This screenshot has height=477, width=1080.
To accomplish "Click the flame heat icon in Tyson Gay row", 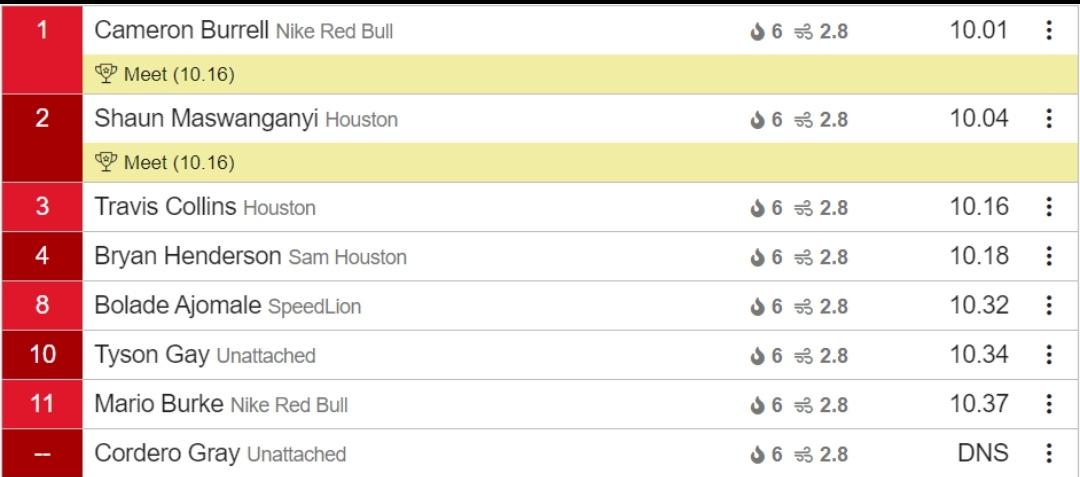I will coord(757,356).
